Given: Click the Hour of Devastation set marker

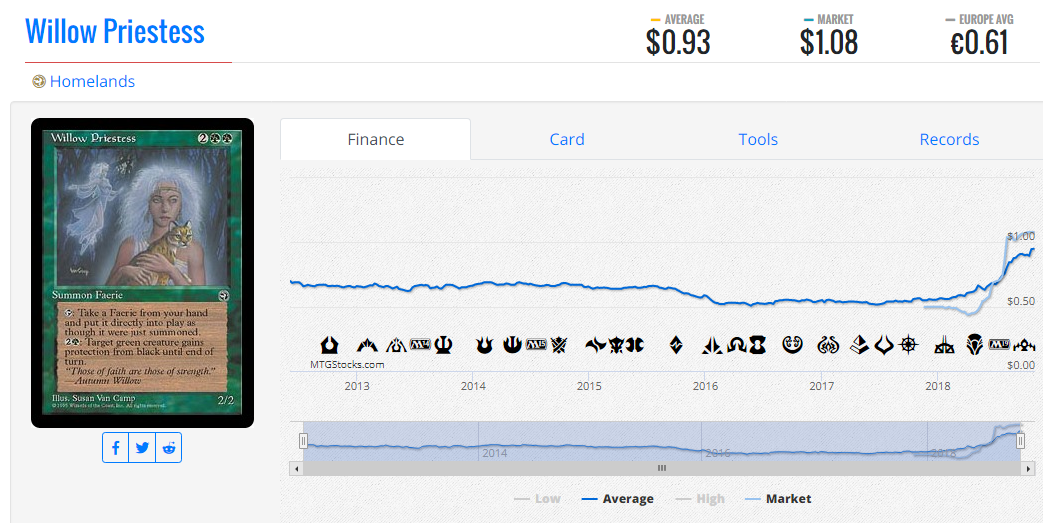Looking at the screenshot, I should [x=884, y=345].
